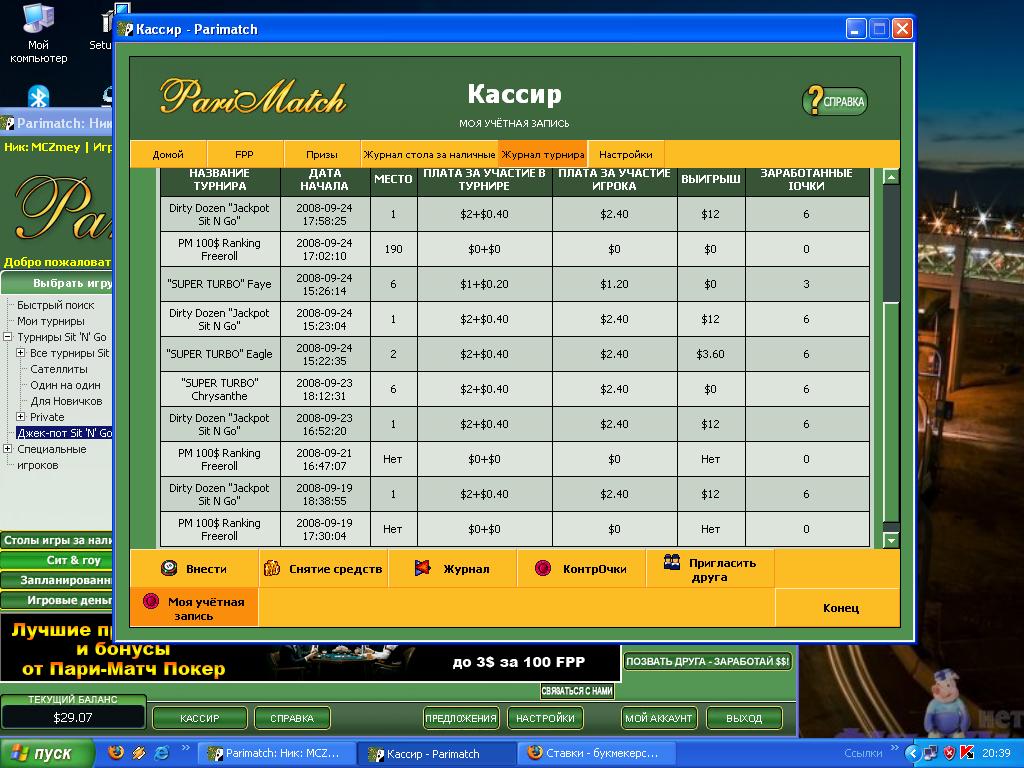Click the Внести deposit icon
This screenshot has width=1024, height=768.
tap(170, 569)
